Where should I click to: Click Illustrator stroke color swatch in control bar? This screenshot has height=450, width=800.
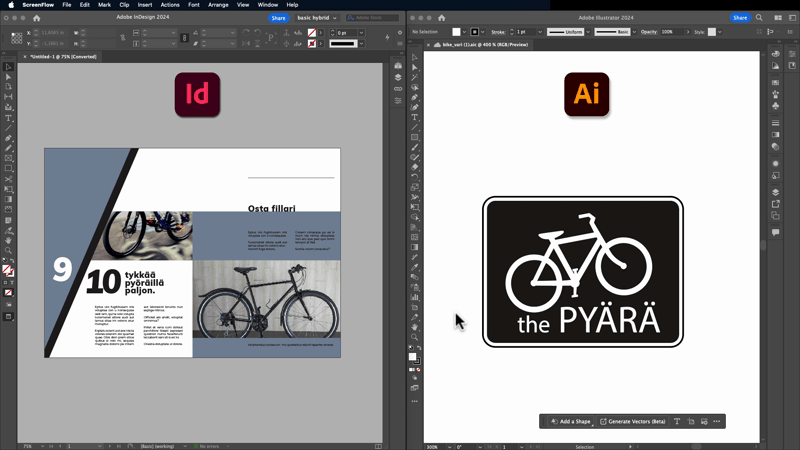pyautogui.click(x=474, y=32)
